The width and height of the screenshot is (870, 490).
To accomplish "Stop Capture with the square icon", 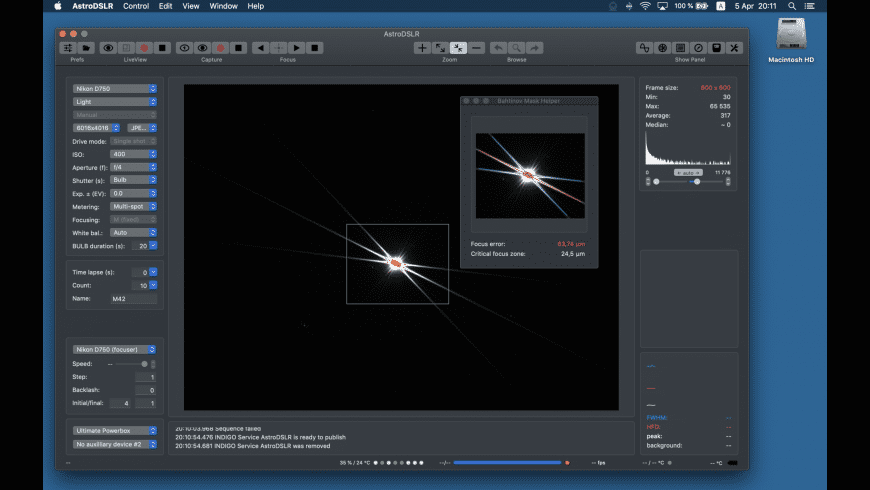I will click(239, 48).
